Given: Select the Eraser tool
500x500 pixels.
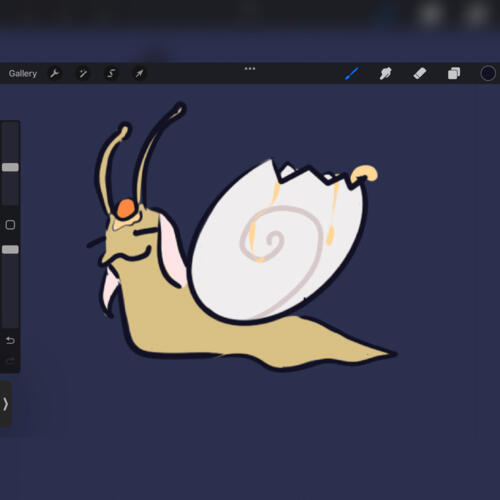Looking at the screenshot, I should pos(420,73).
